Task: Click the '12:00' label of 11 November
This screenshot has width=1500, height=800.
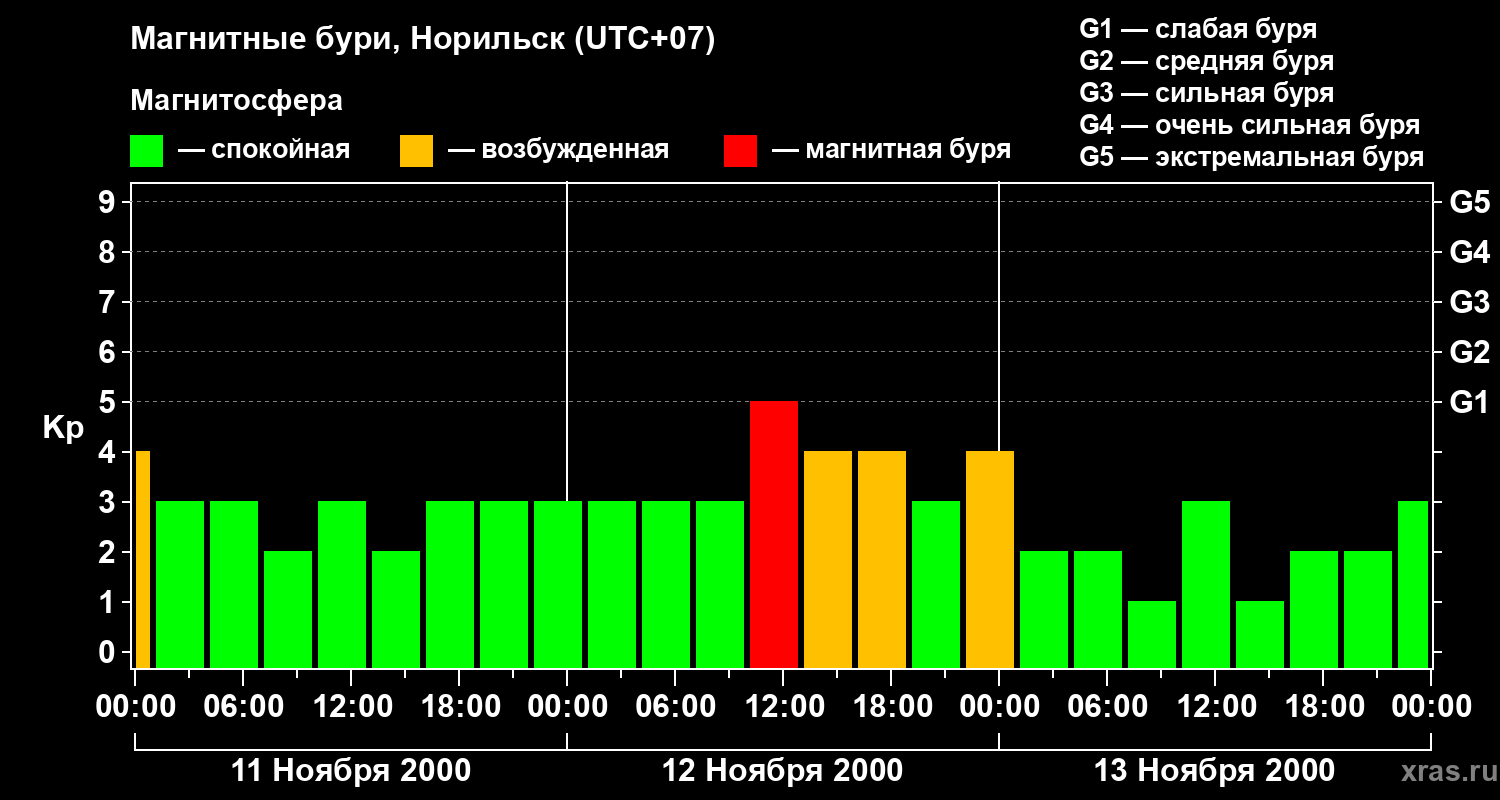Action: [351, 707]
